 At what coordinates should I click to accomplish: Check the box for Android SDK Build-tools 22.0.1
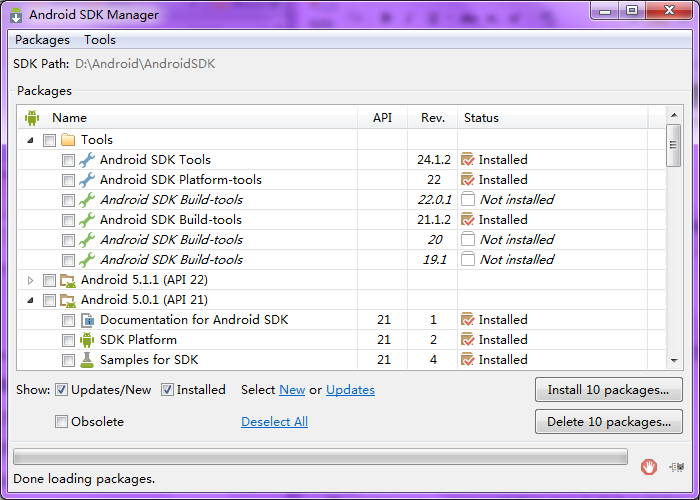pyautogui.click(x=68, y=200)
